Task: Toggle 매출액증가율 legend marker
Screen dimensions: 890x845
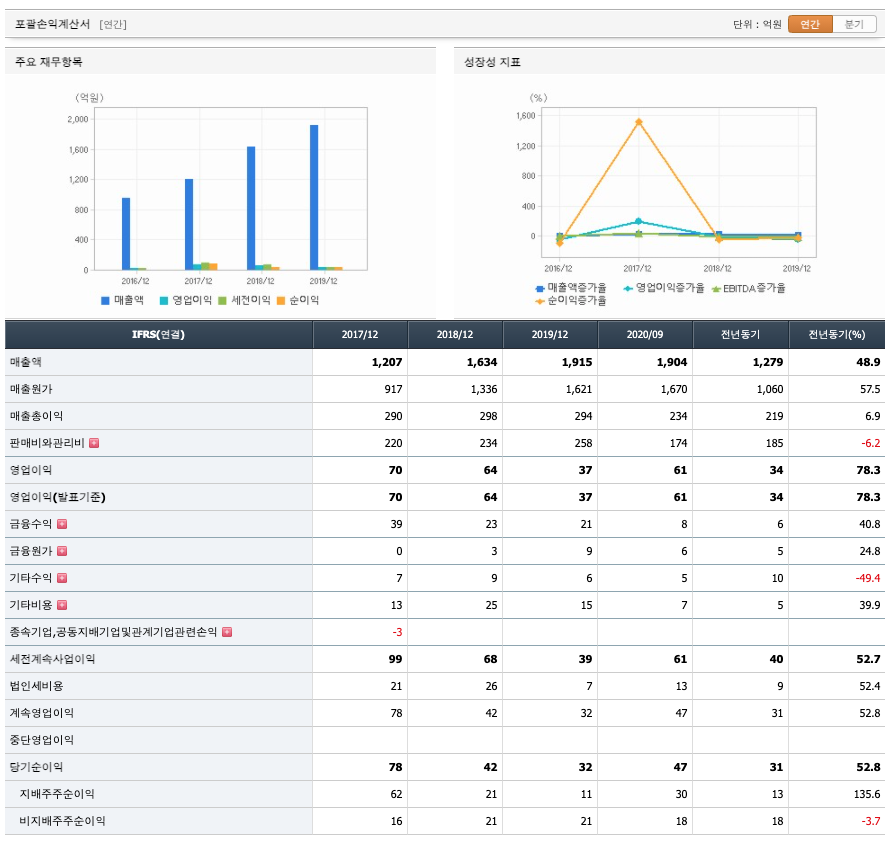Action: tap(540, 289)
